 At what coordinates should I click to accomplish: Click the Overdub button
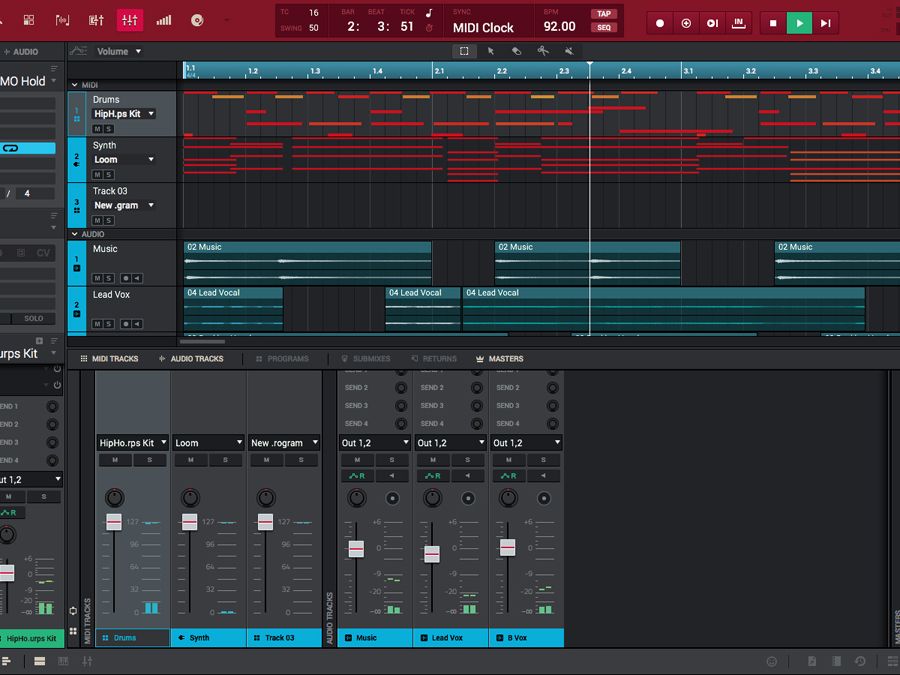click(686, 24)
